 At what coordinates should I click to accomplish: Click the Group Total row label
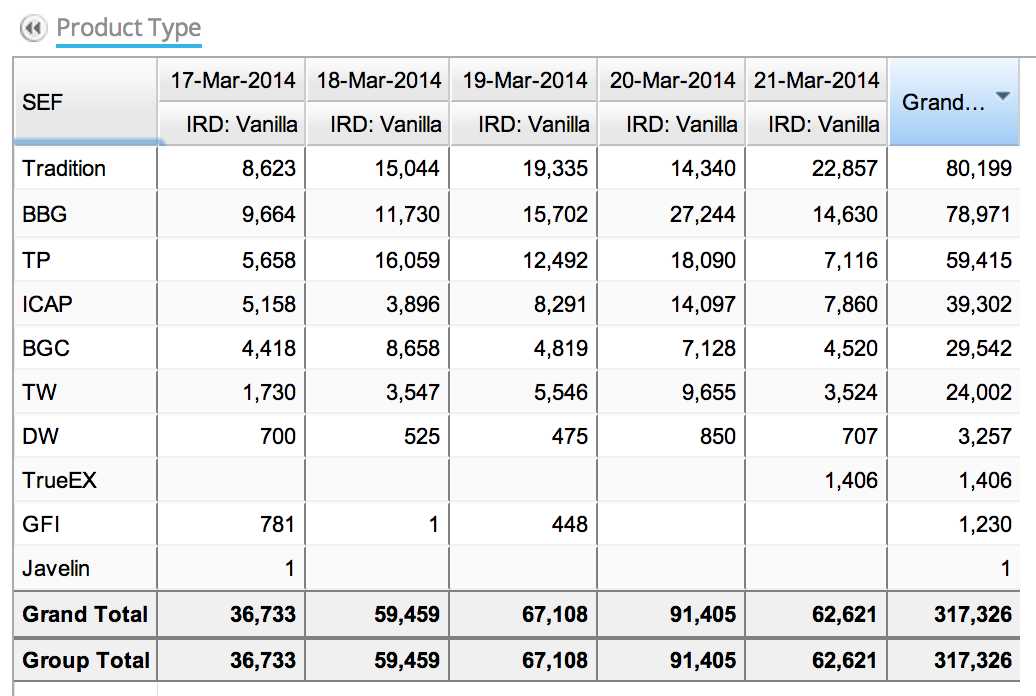click(86, 660)
